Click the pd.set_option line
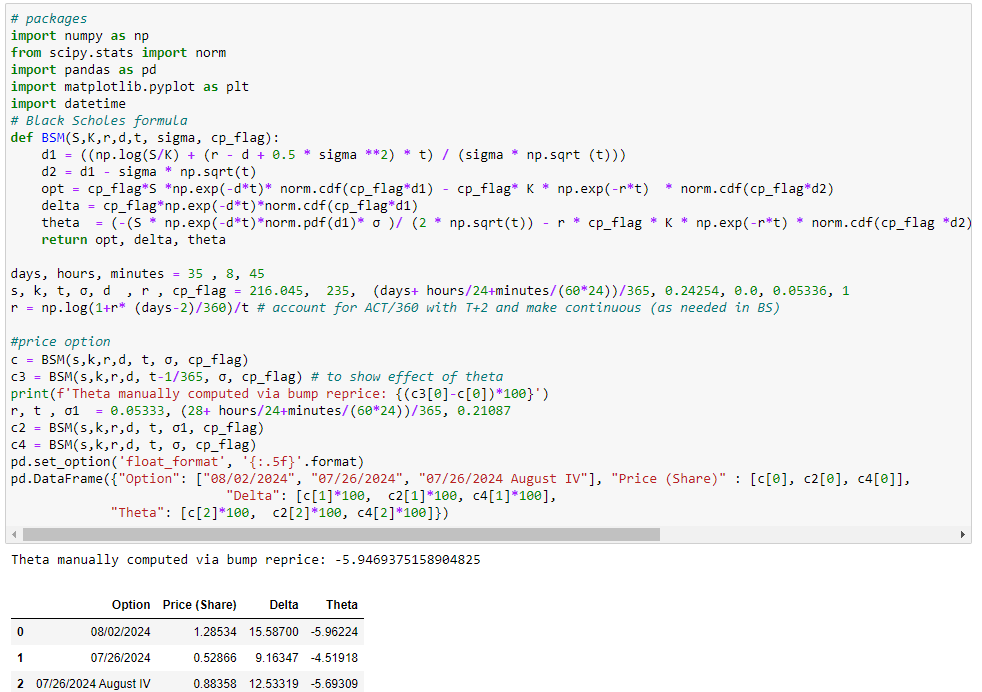The width and height of the screenshot is (982, 692). coord(187,462)
